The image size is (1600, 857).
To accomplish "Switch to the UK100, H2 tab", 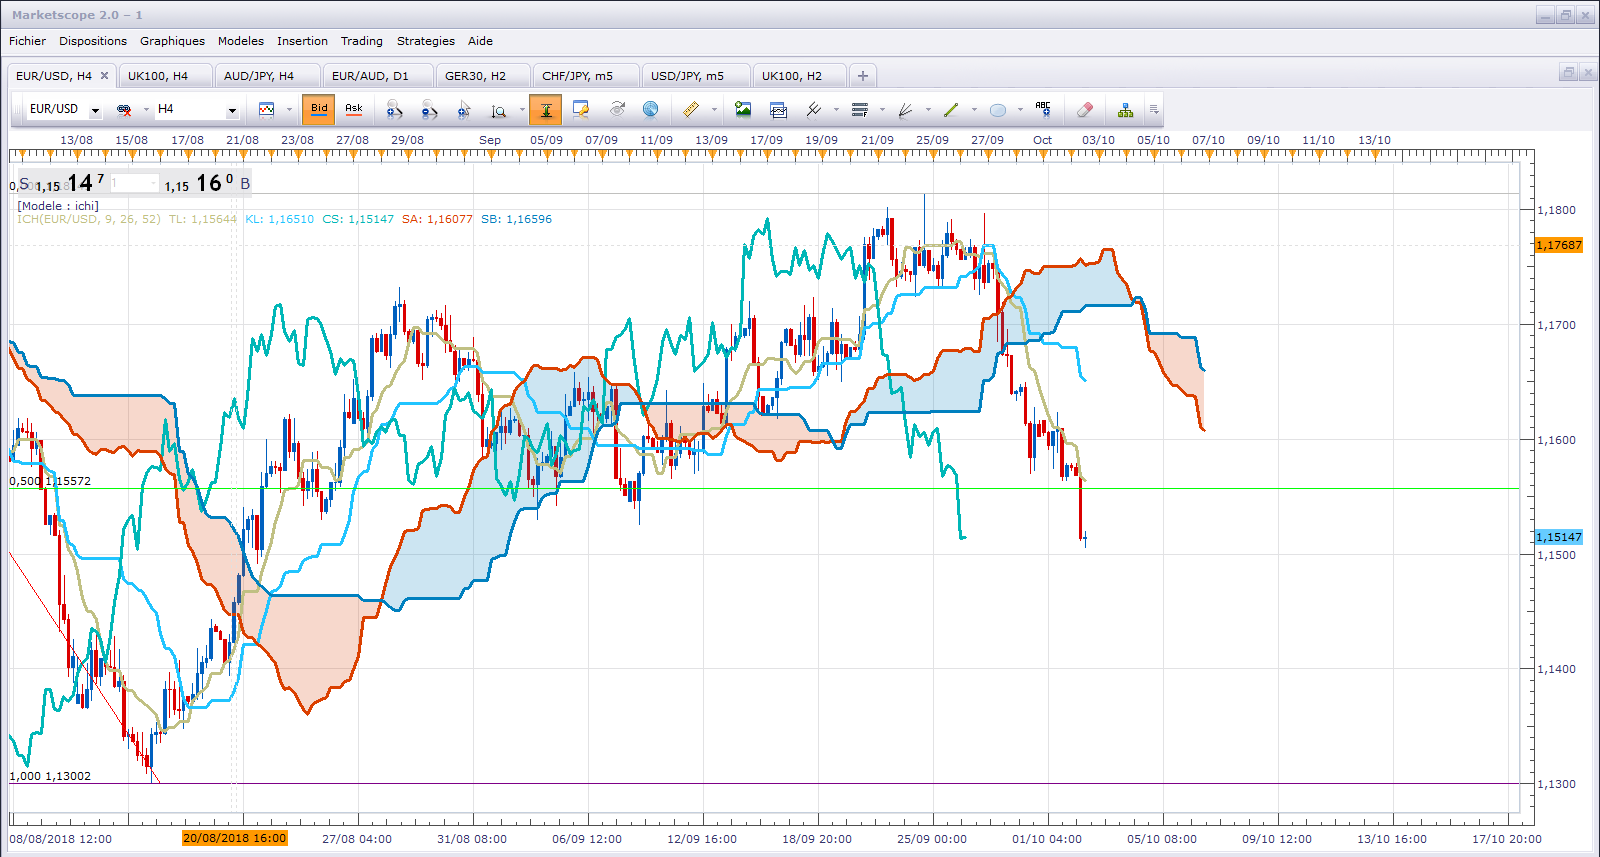I will pyautogui.click(x=800, y=76).
